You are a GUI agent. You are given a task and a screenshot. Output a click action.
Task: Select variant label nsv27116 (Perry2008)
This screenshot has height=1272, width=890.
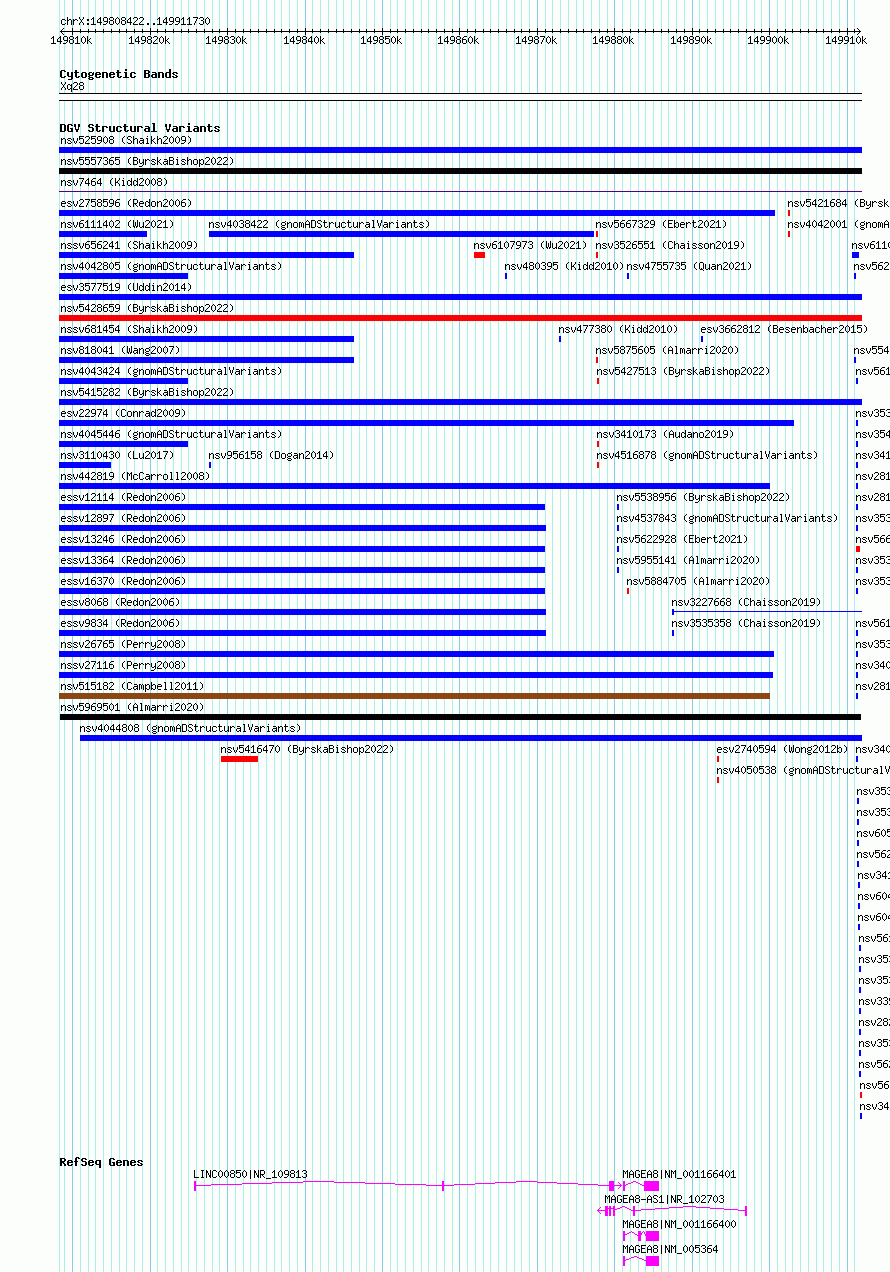coord(123,665)
